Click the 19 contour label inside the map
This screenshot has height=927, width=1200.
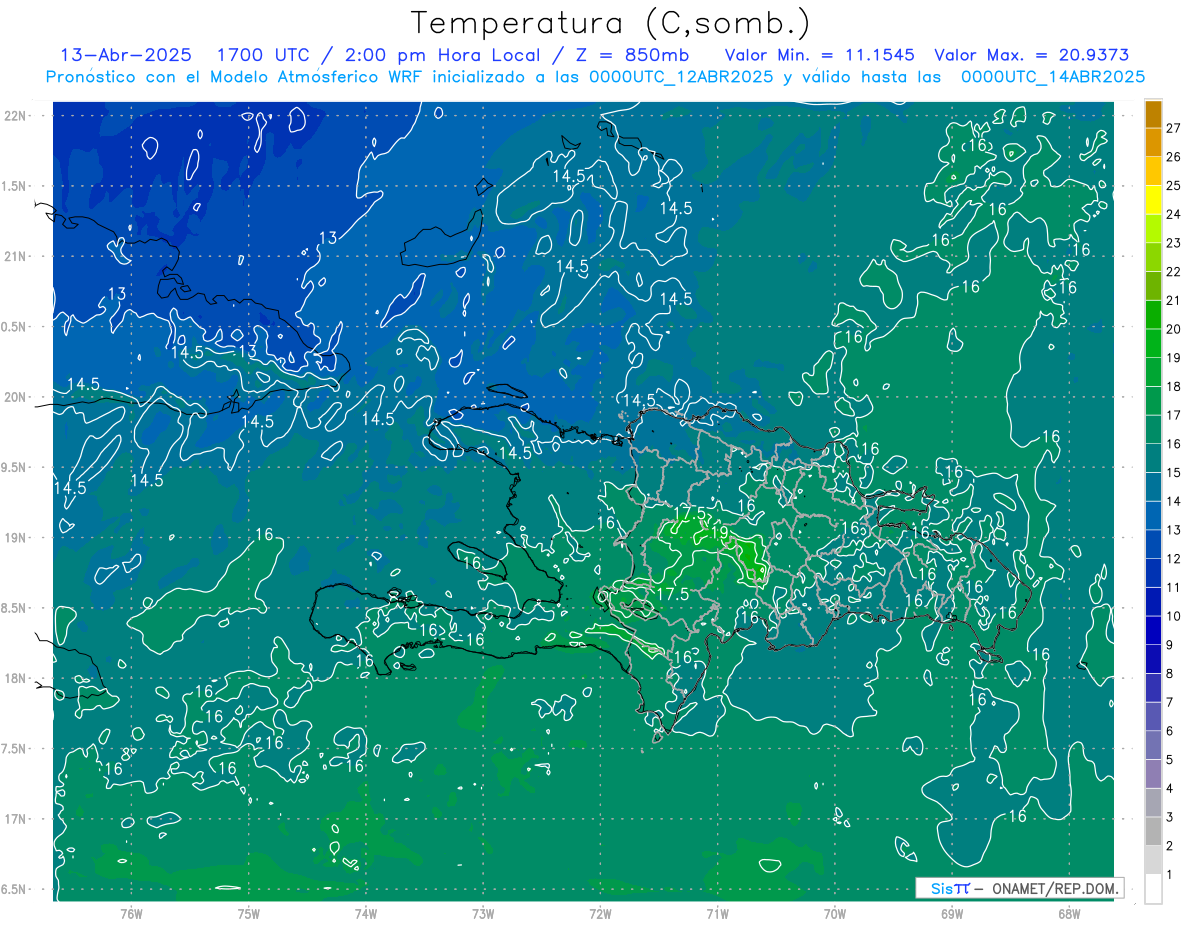718,533
